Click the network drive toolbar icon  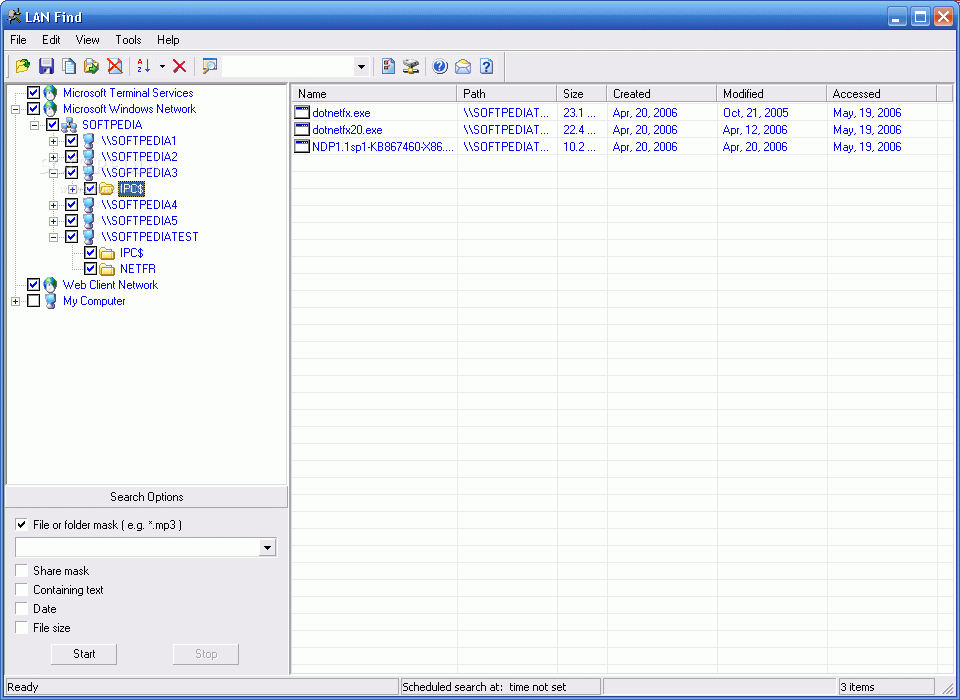click(x=411, y=66)
